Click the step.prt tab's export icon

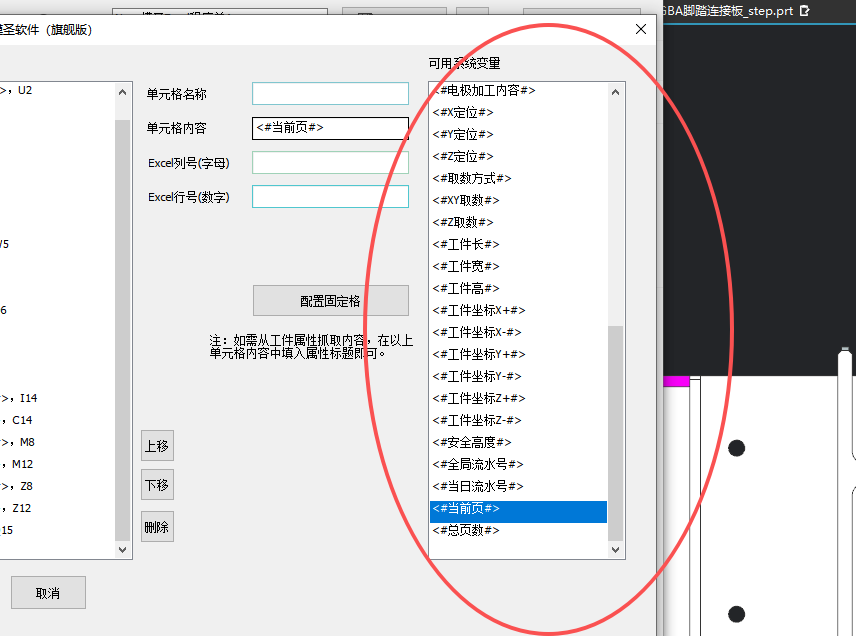pos(804,10)
